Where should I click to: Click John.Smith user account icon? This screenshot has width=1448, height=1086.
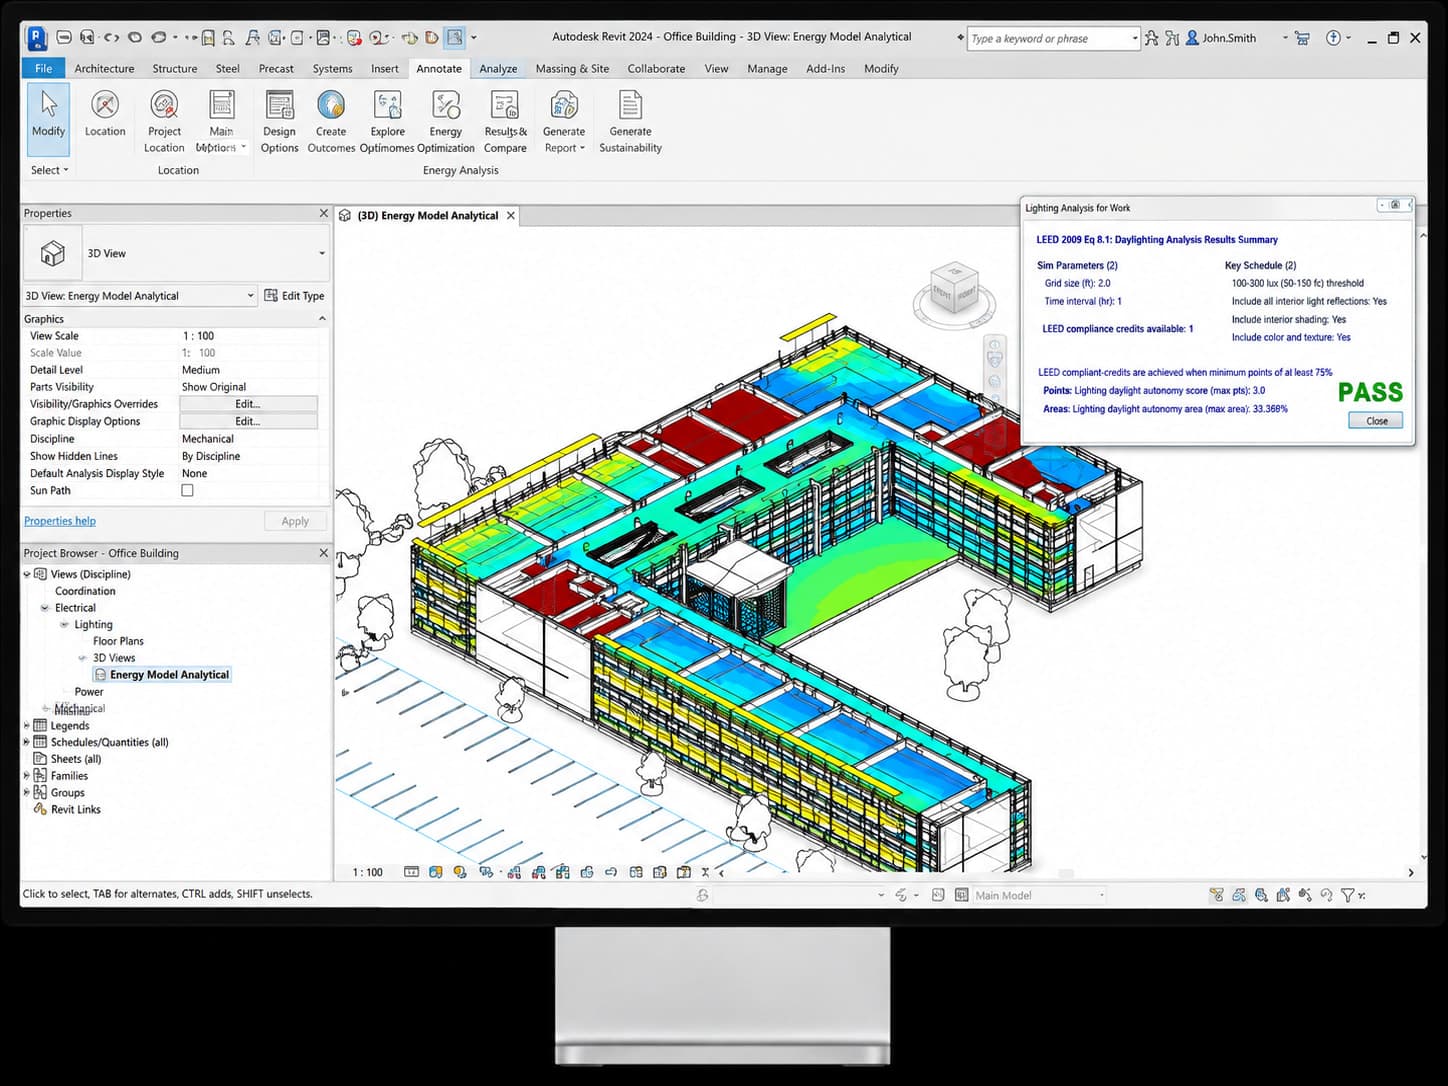pyautogui.click(x=1192, y=38)
